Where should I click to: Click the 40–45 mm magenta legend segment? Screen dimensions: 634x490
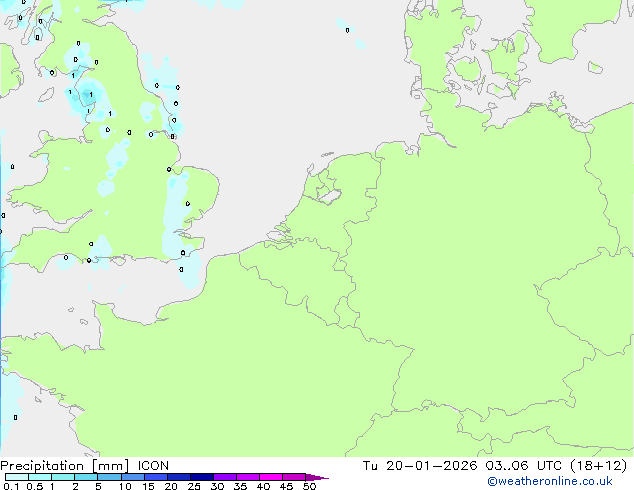[x=271, y=477]
